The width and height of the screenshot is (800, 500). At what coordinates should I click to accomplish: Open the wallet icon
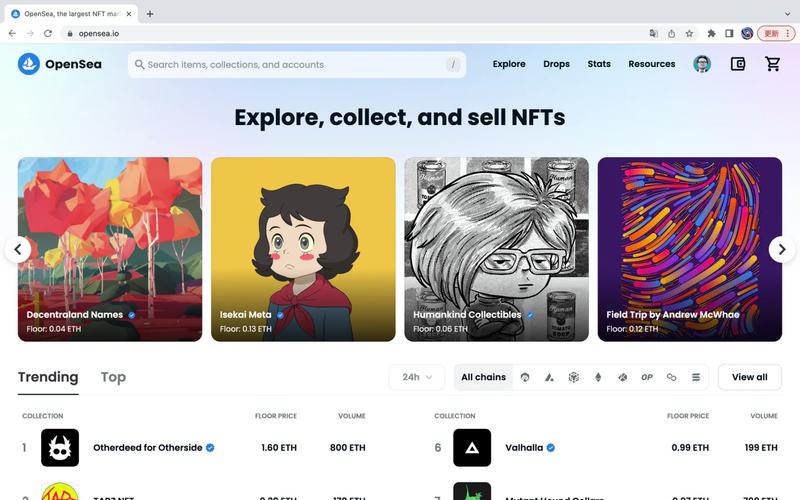click(x=738, y=64)
